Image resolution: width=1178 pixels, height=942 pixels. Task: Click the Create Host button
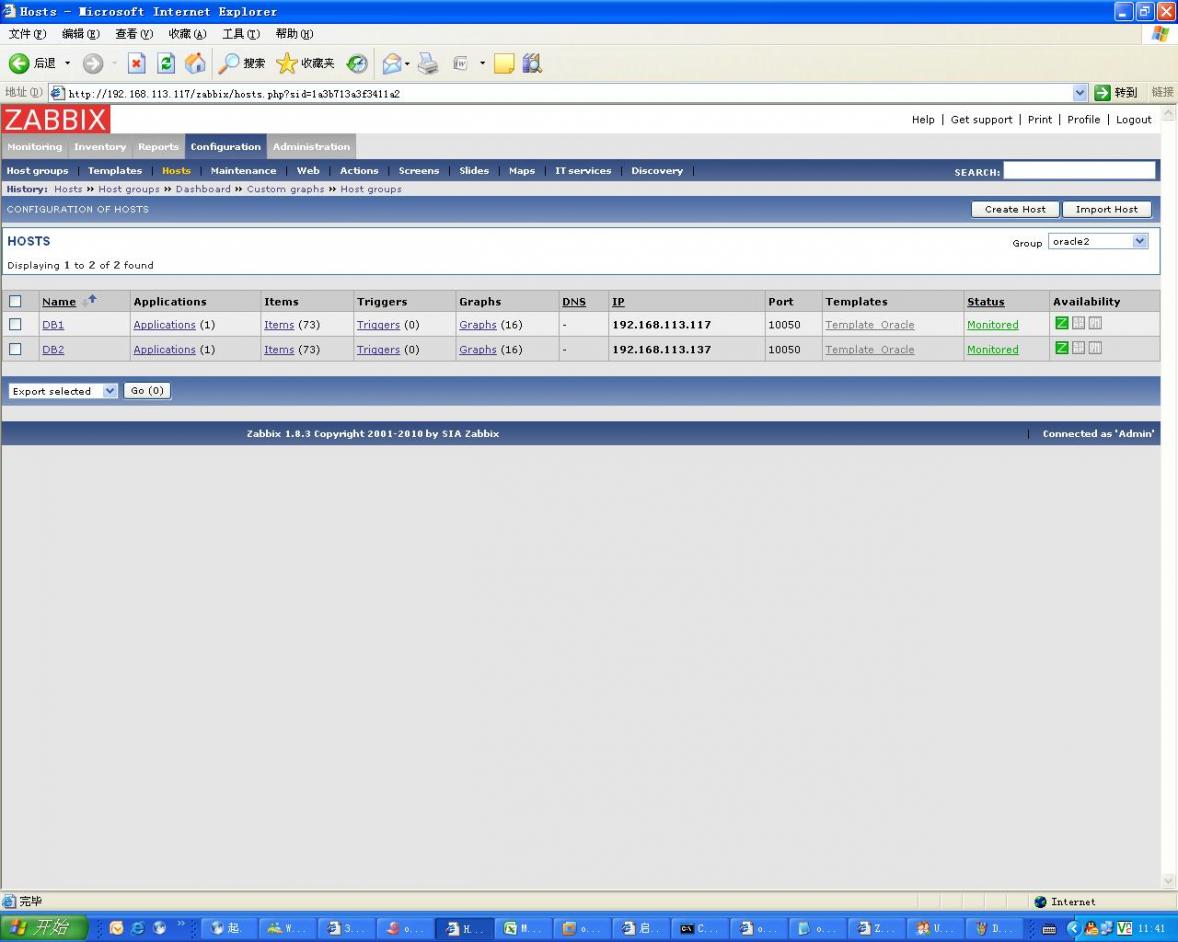coord(1015,210)
